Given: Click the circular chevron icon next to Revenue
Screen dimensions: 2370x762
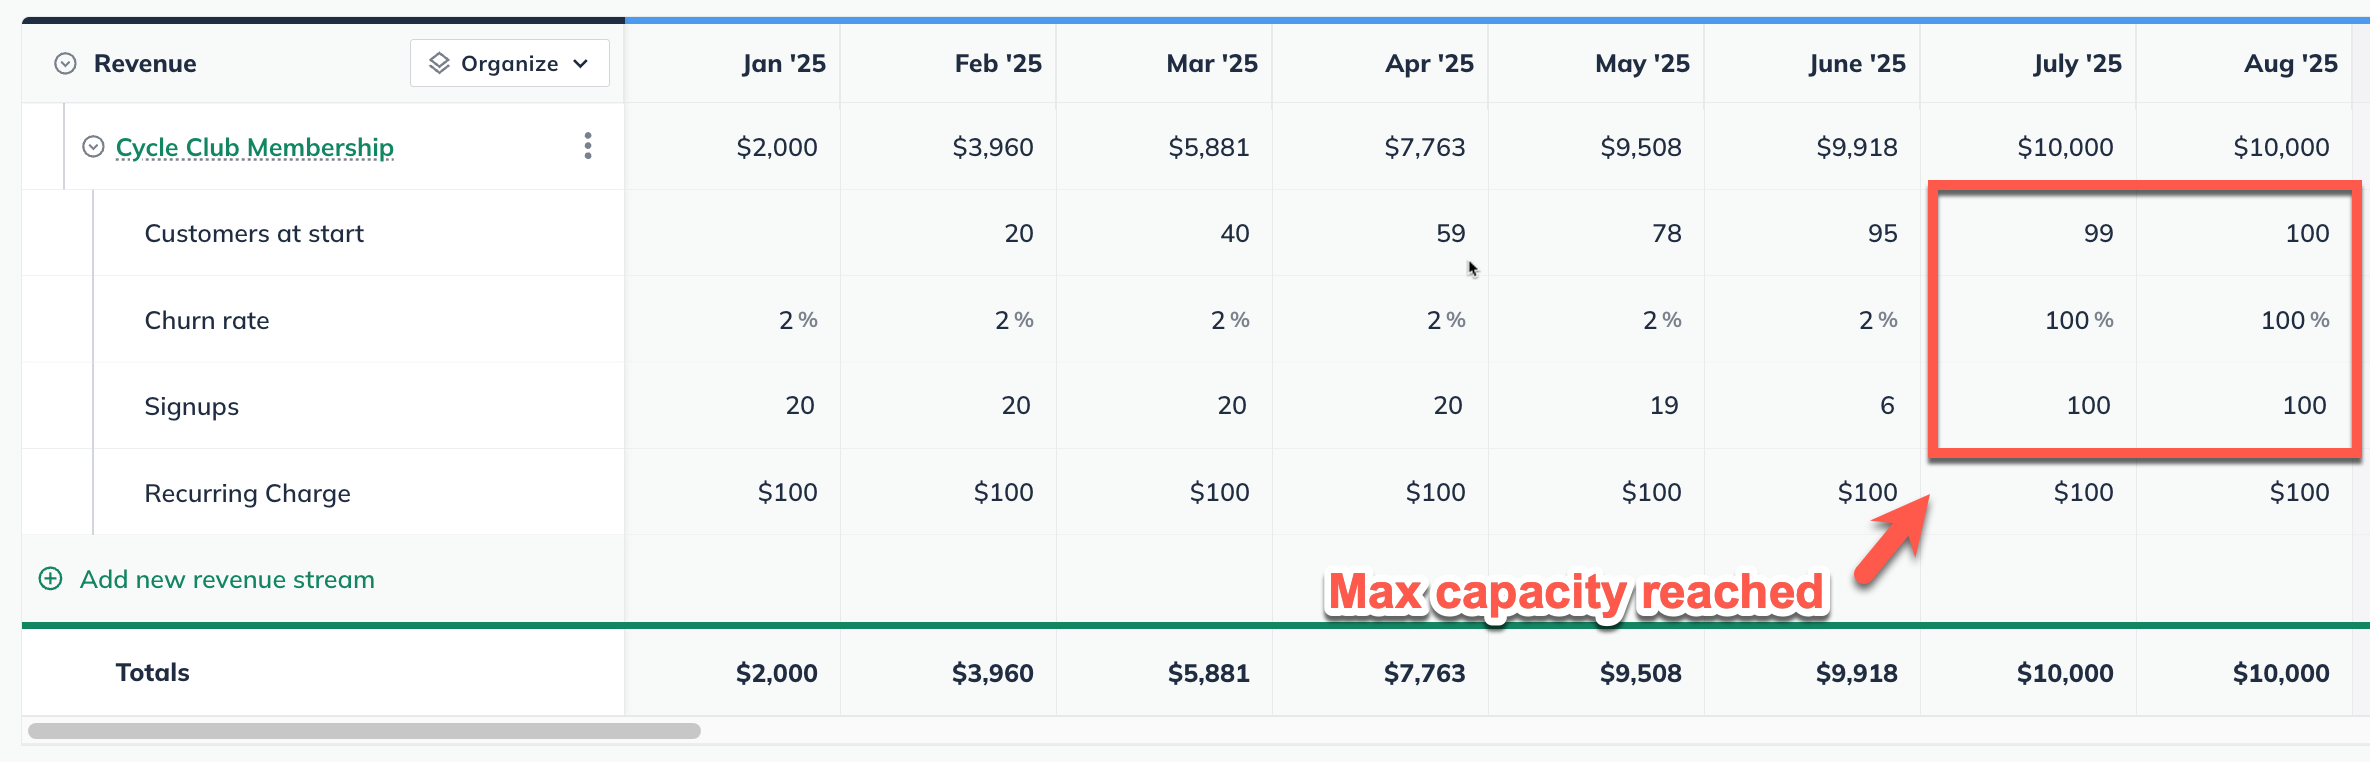Looking at the screenshot, I should pyautogui.click(x=64, y=62).
